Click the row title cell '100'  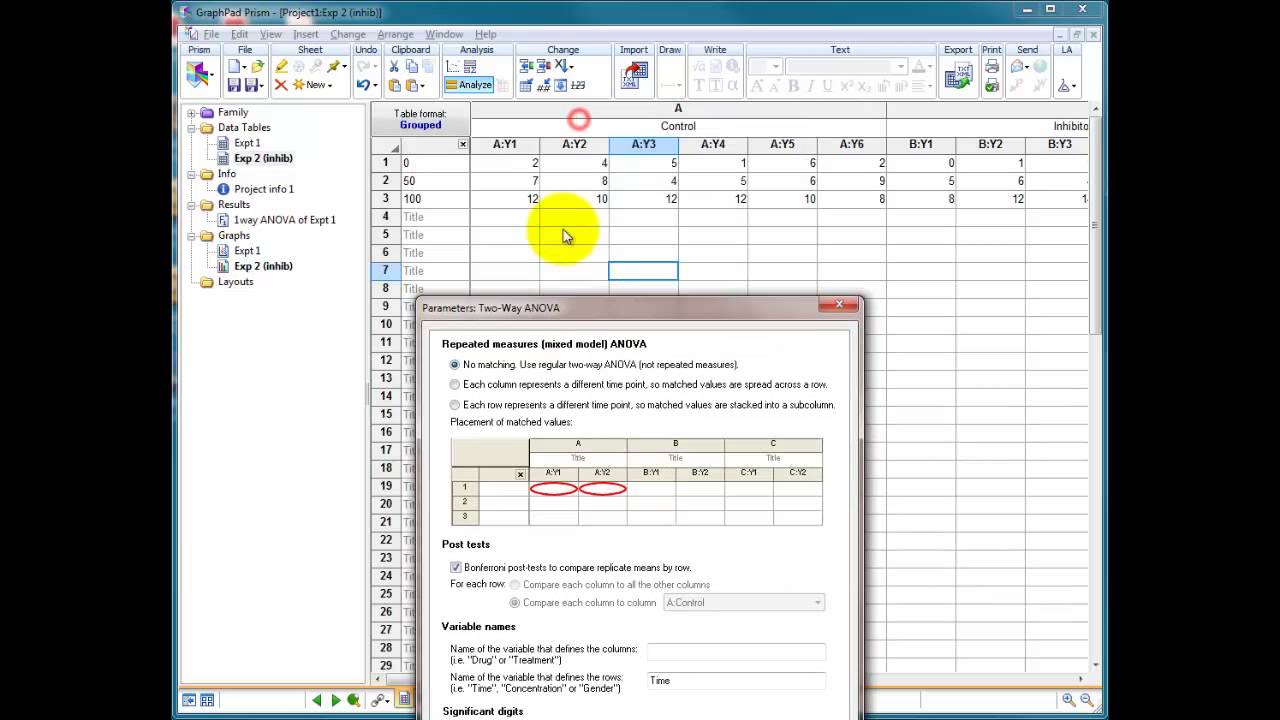[x=435, y=199]
